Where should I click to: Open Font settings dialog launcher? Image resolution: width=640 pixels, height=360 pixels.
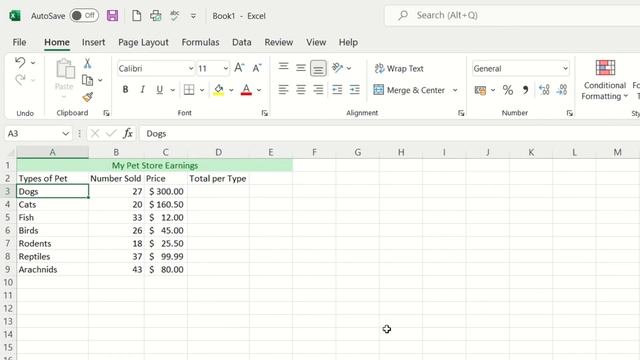(264, 113)
